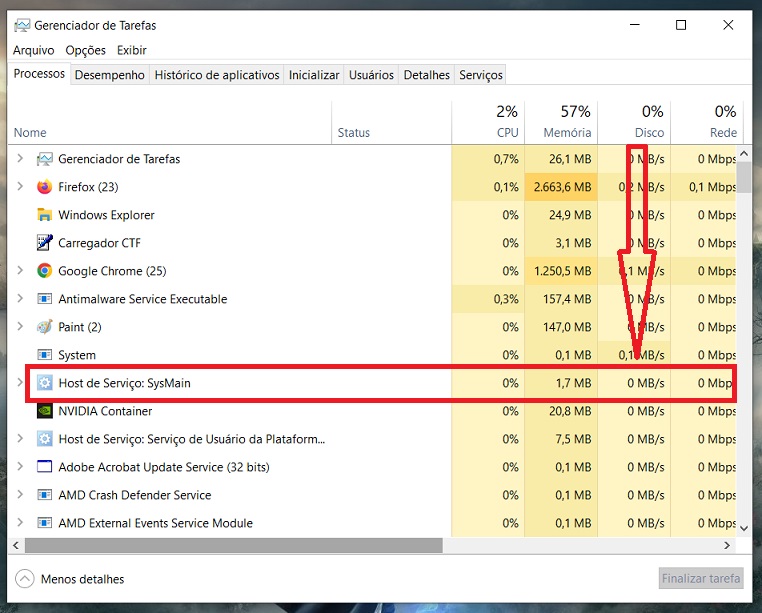
Task: Click the Firefox icon in process list
Action: pyautogui.click(x=45, y=187)
